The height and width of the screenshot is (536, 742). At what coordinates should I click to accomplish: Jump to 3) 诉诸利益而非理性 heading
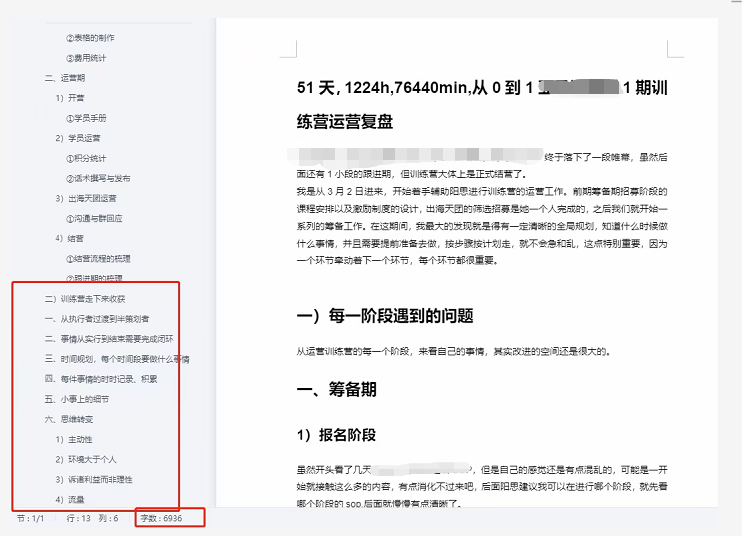94,480
